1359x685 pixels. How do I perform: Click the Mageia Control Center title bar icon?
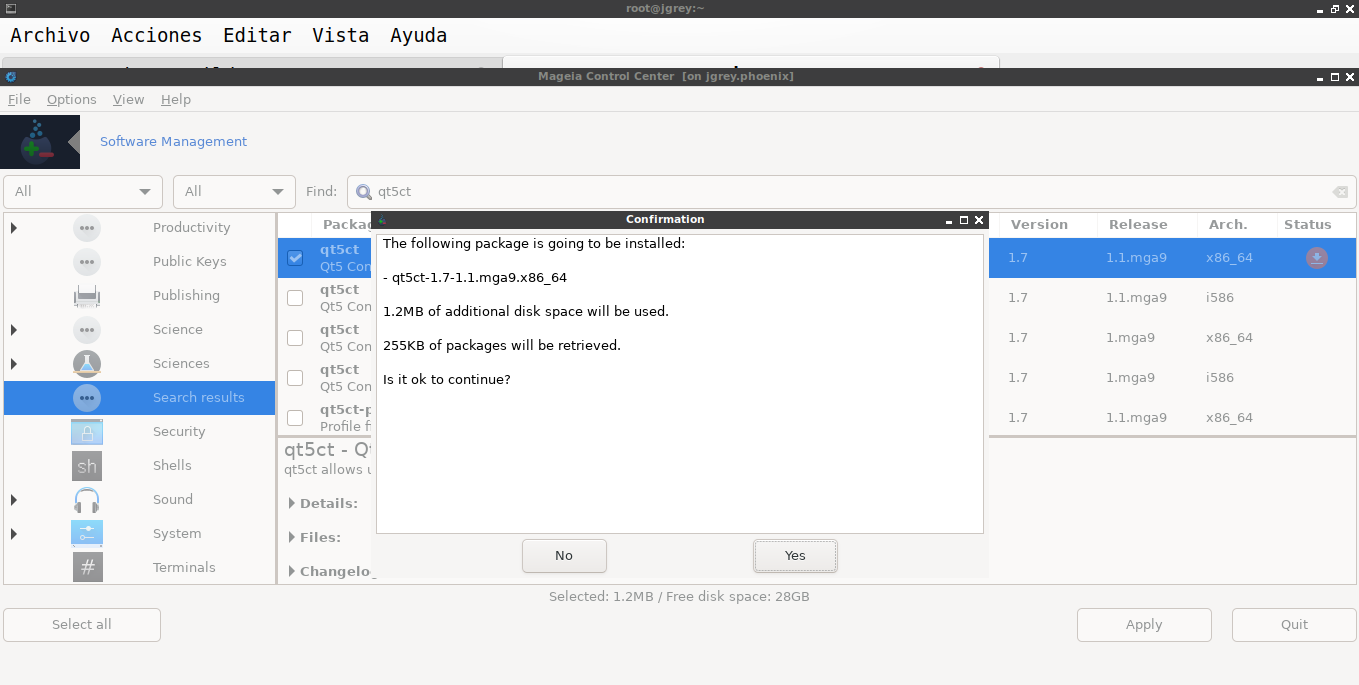(10, 77)
